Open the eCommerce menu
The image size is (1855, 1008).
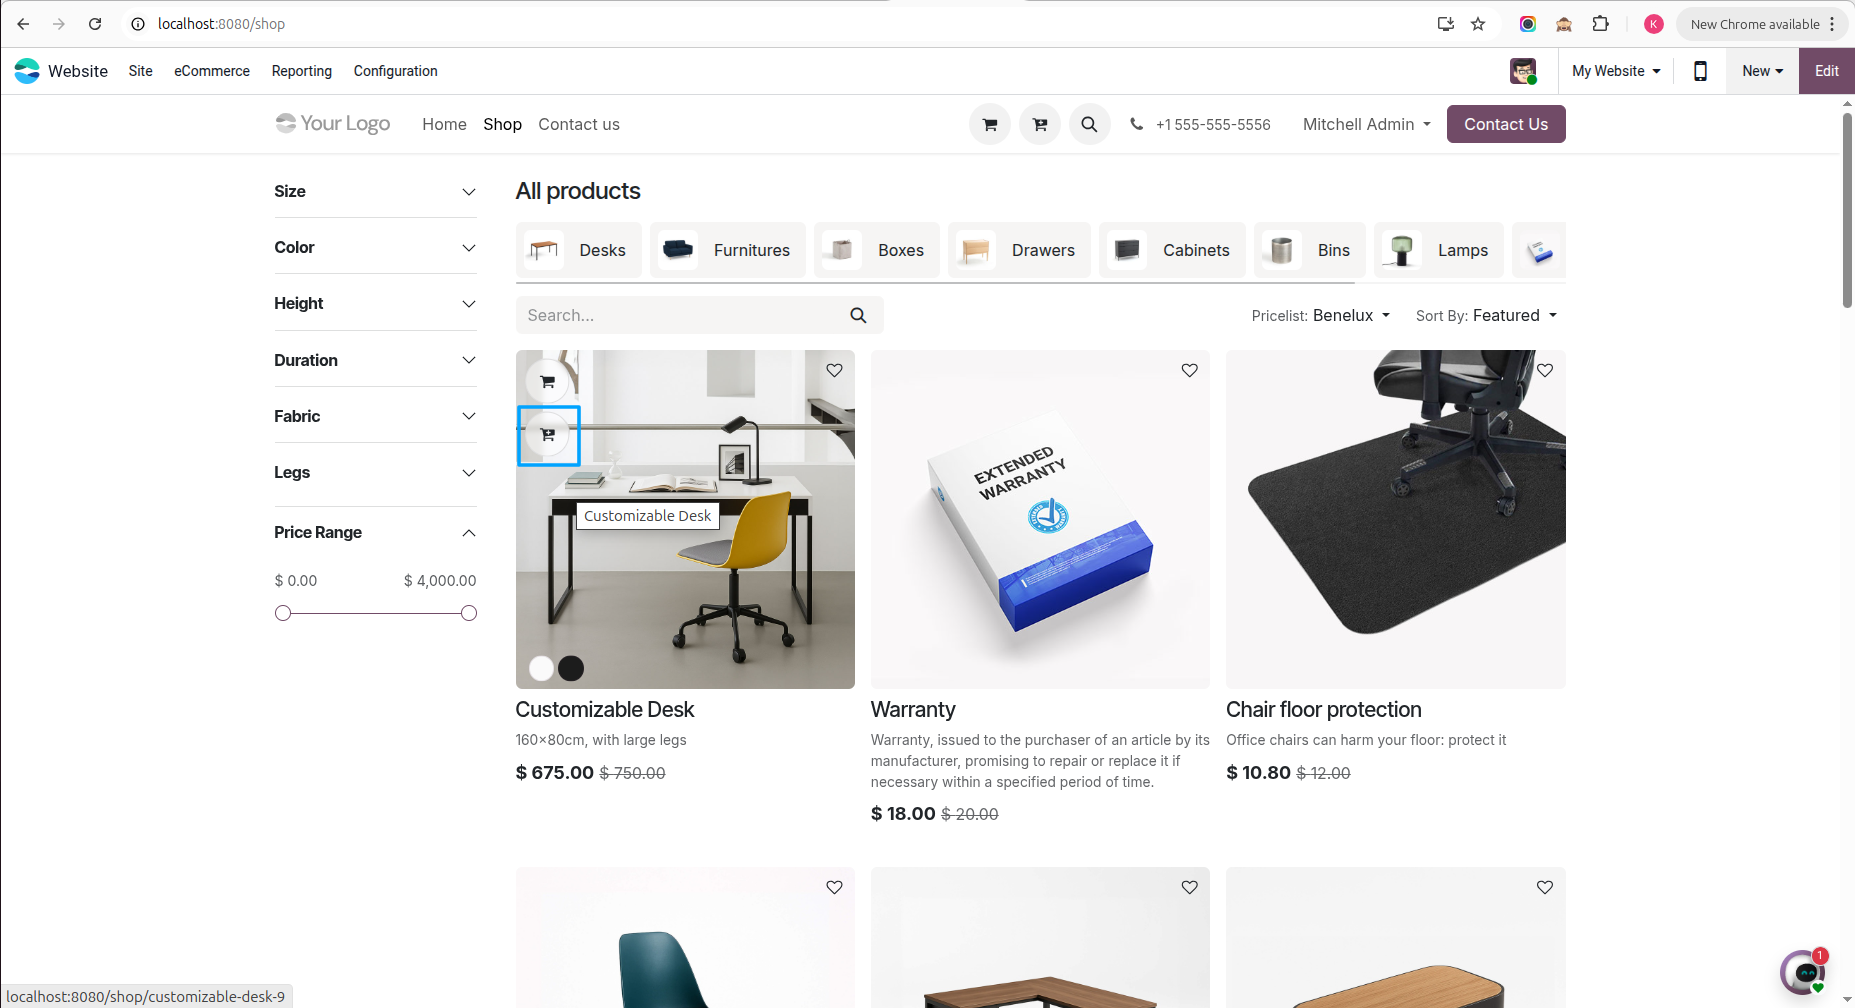click(212, 71)
